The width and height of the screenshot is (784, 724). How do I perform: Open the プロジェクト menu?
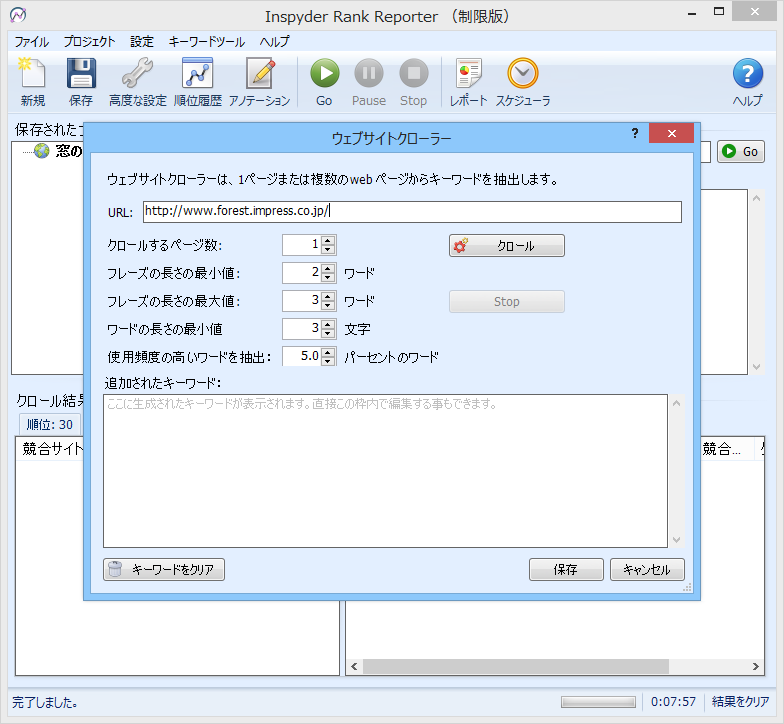point(90,42)
